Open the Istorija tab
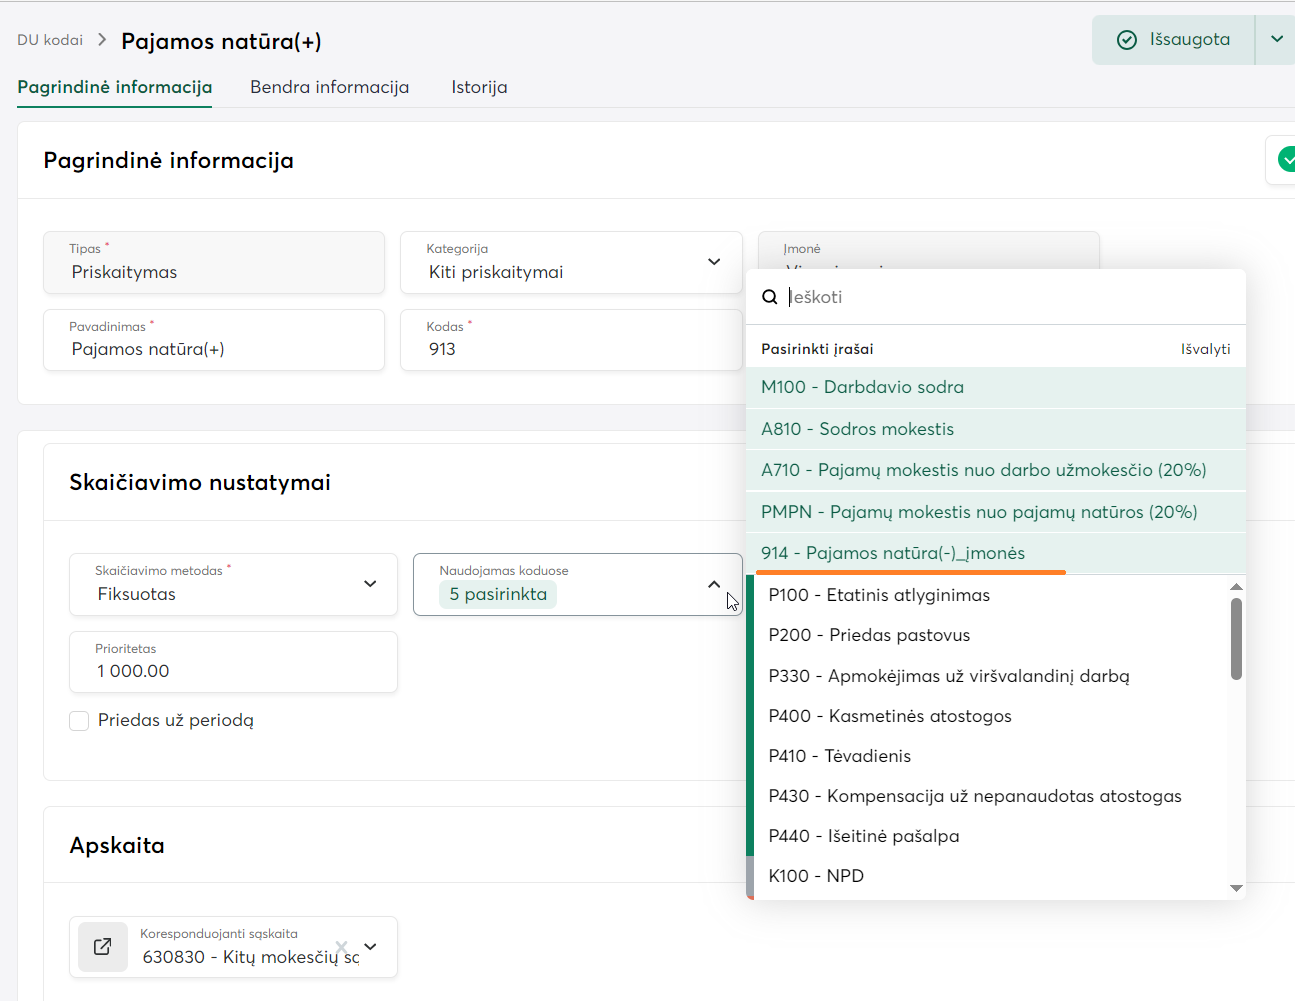The image size is (1295, 1001). [x=479, y=87]
